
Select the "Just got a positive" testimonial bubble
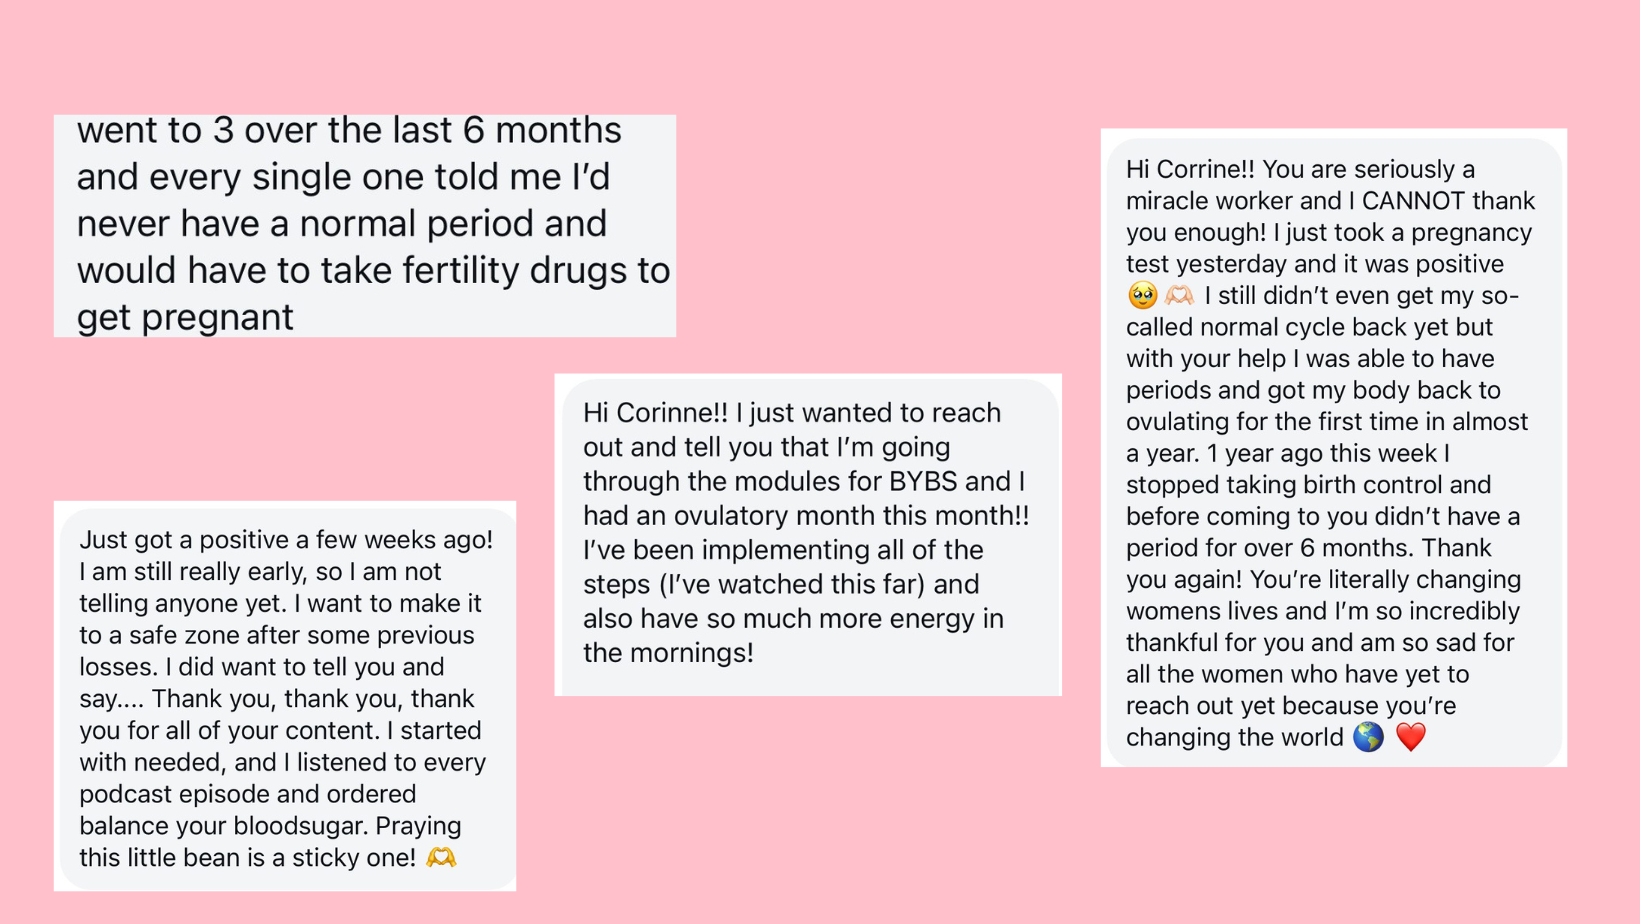pyautogui.click(x=285, y=696)
